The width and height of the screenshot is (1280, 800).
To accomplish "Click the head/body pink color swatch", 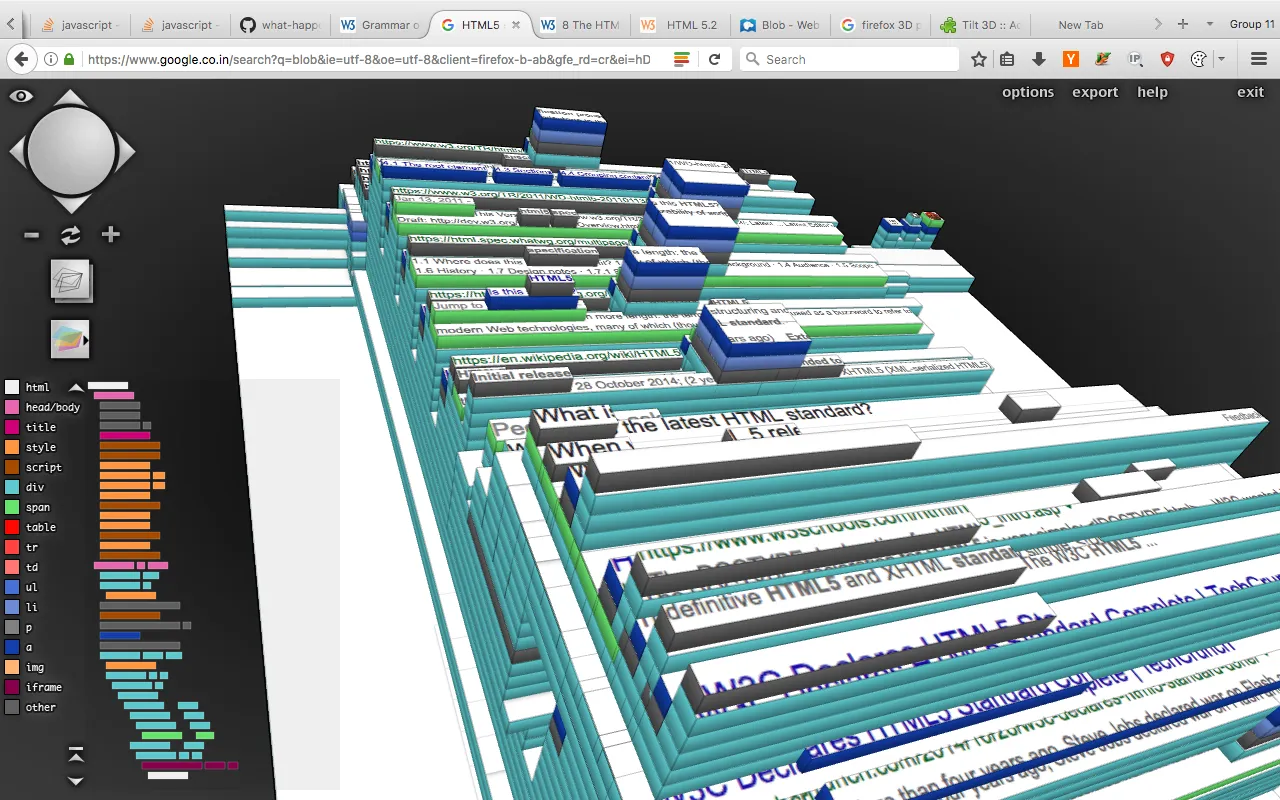I will 12,407.
